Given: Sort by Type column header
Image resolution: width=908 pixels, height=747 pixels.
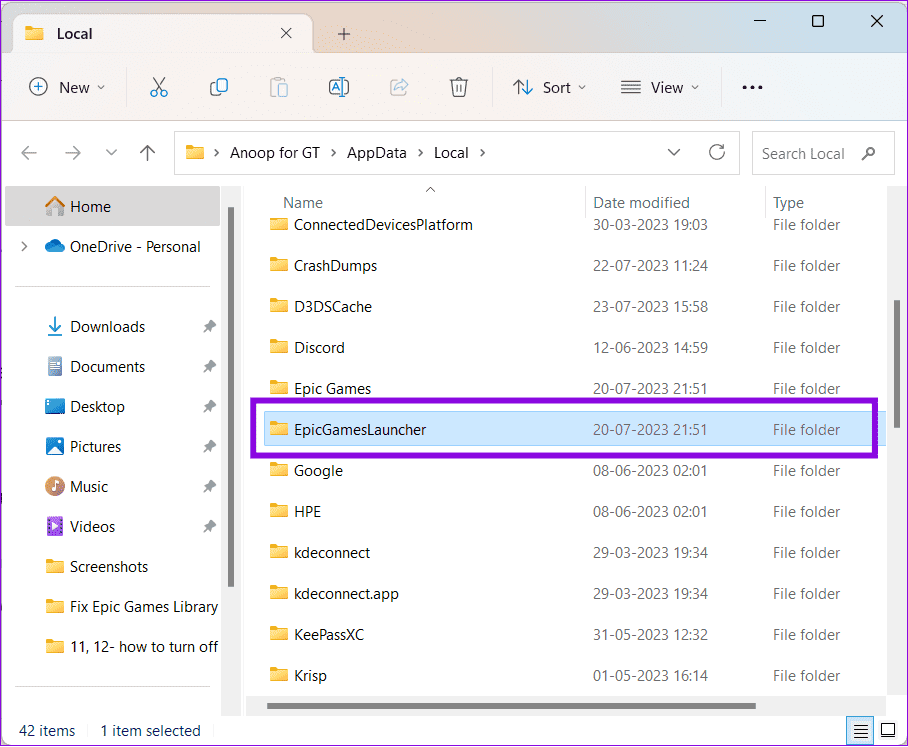Looking at the screenshot, I should coord(788,203).
